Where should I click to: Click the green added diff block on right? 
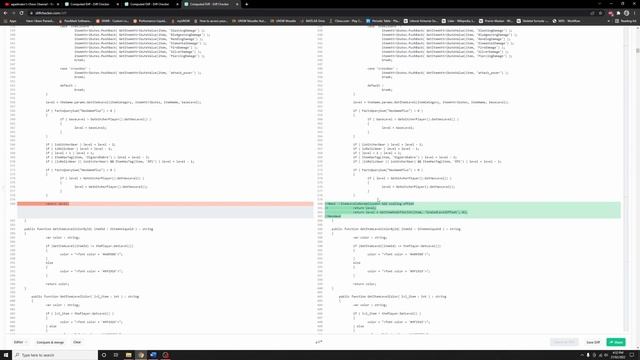point(473,210)
